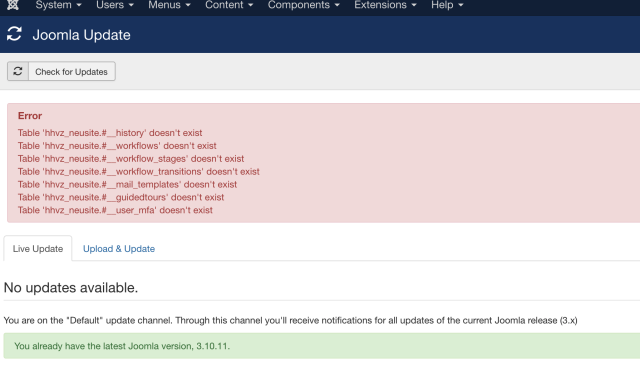Open the Menus dropdown menu
640x380 pixels.
[169, 5]
